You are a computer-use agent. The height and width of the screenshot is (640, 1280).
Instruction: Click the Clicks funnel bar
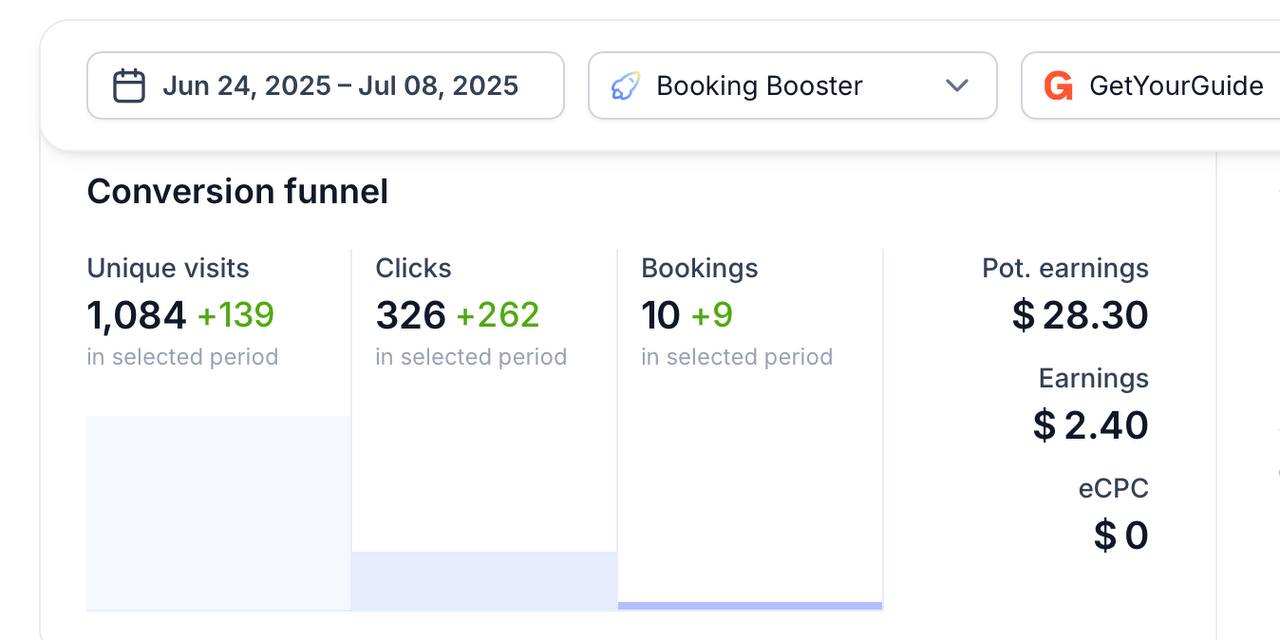tap(484, 580)
